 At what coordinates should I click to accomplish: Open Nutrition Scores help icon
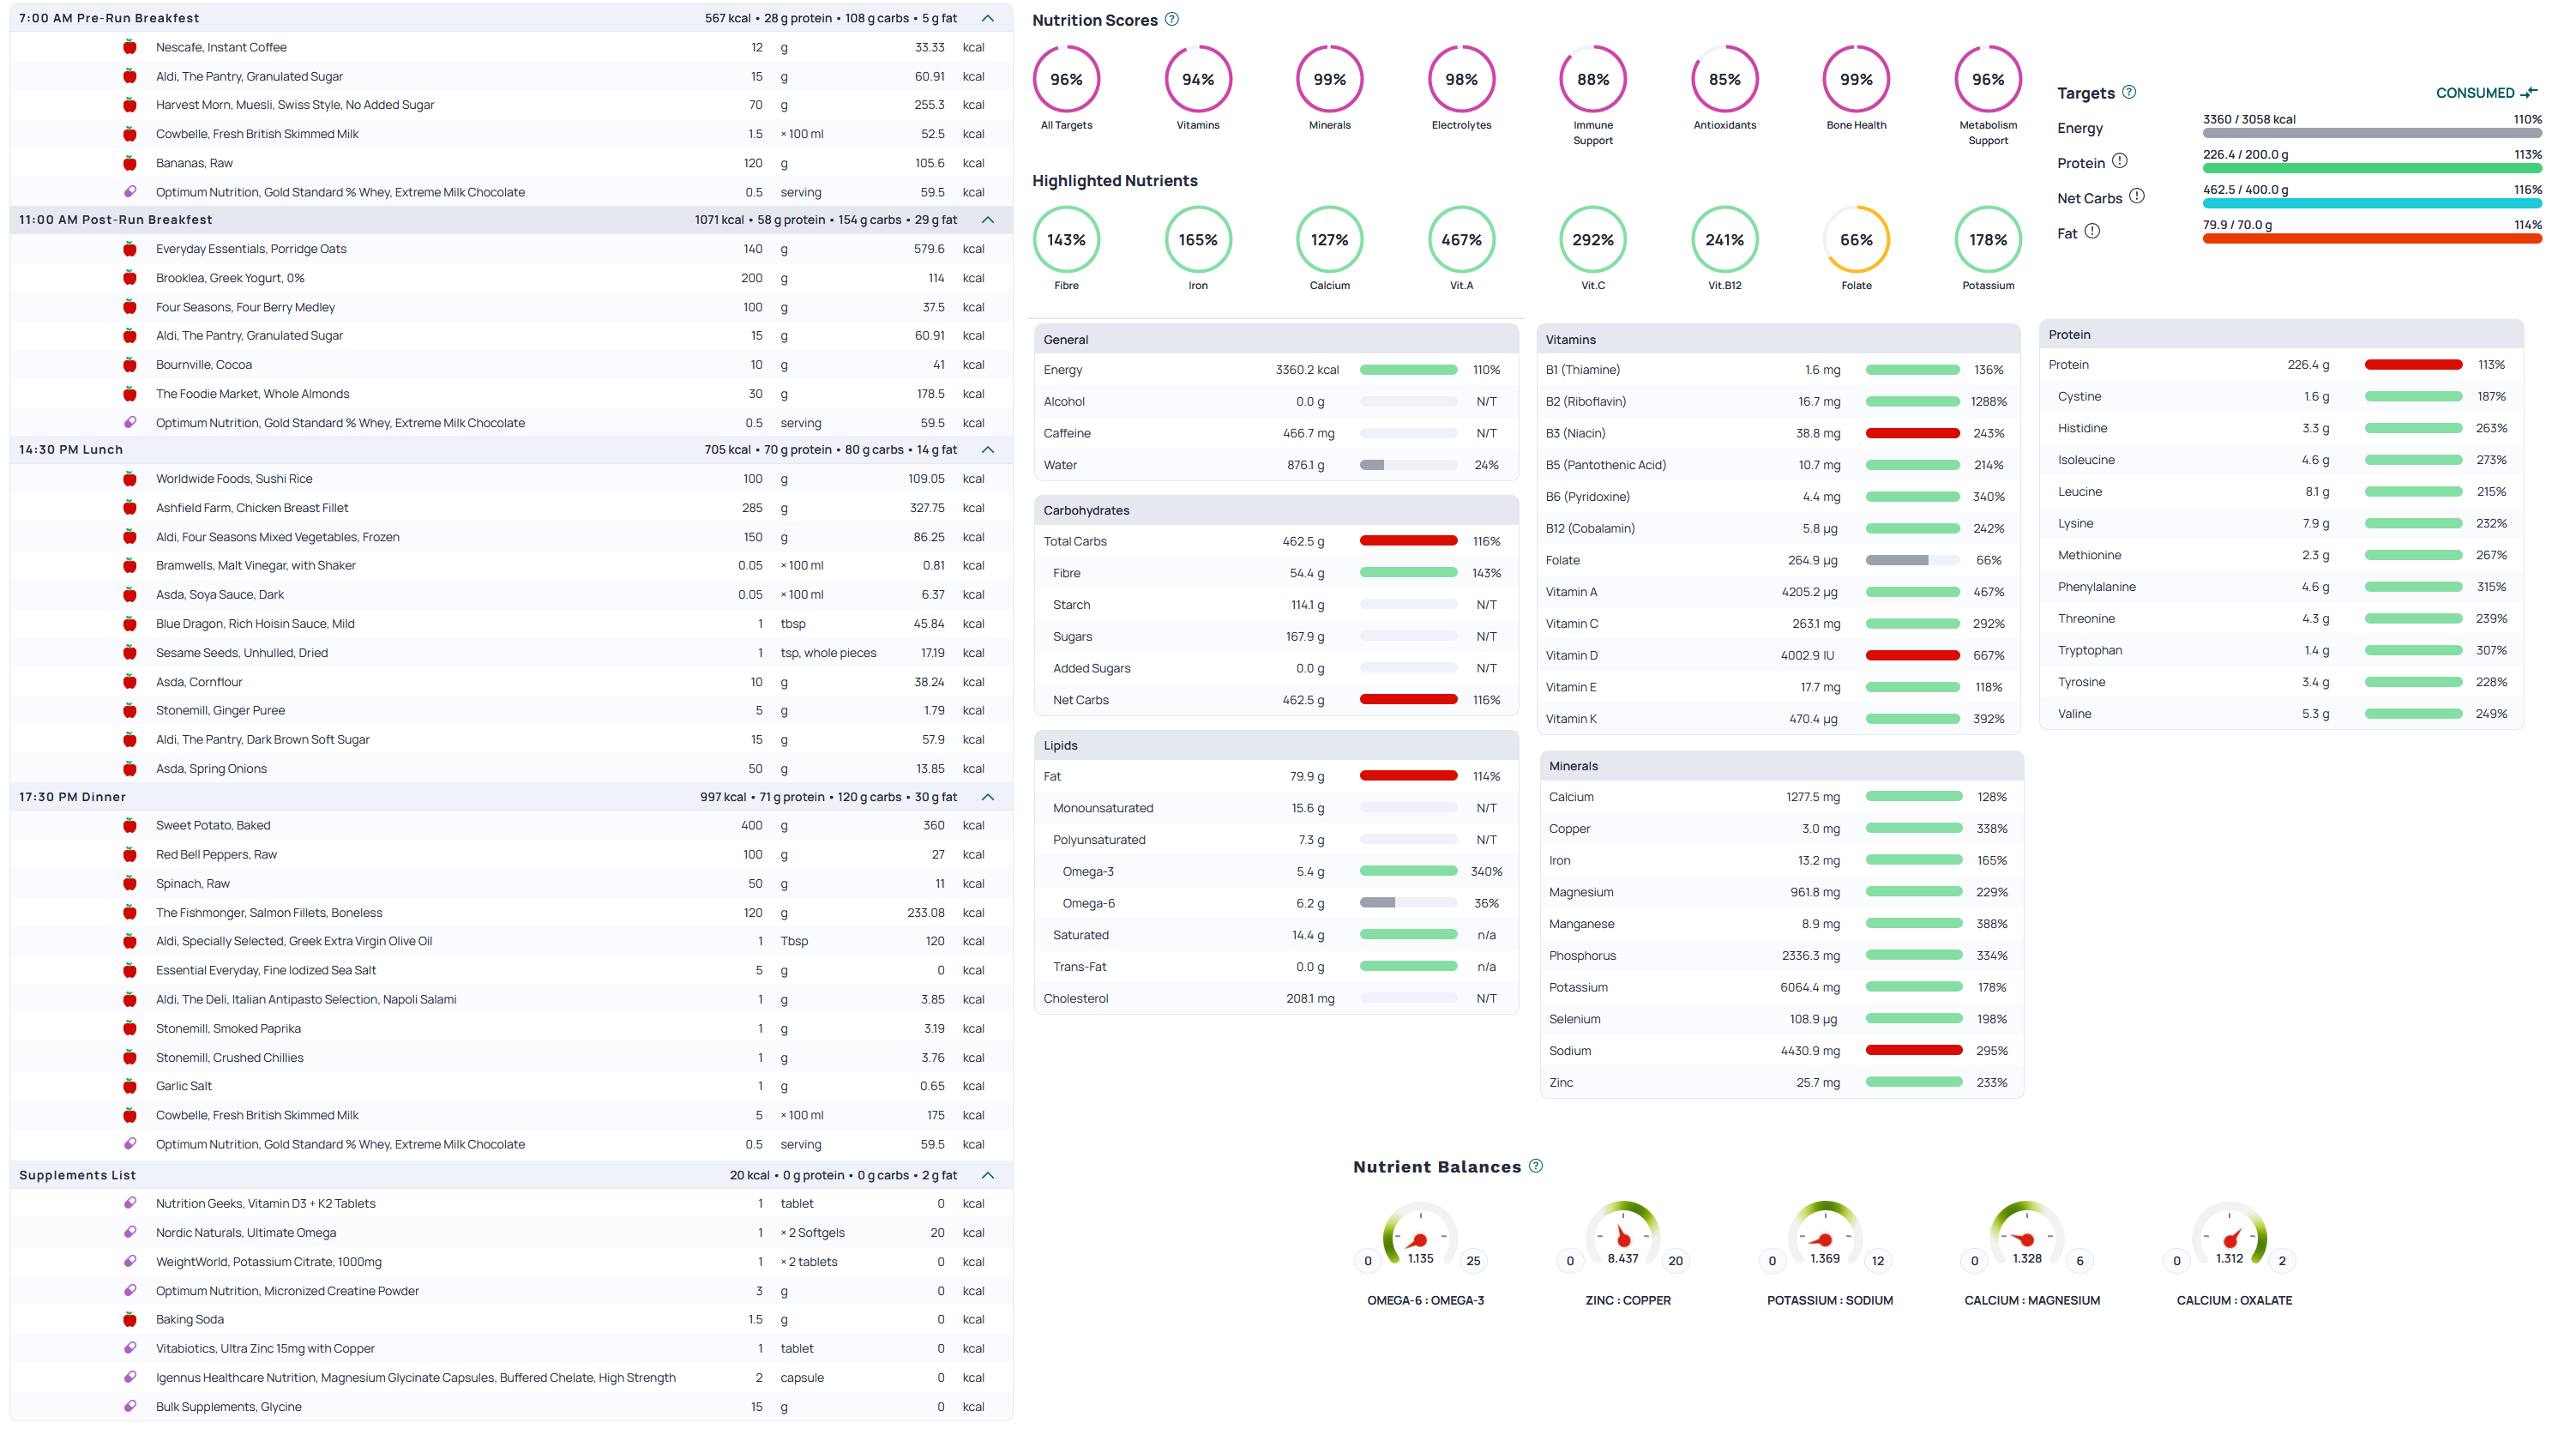[x=1172, y=19]
